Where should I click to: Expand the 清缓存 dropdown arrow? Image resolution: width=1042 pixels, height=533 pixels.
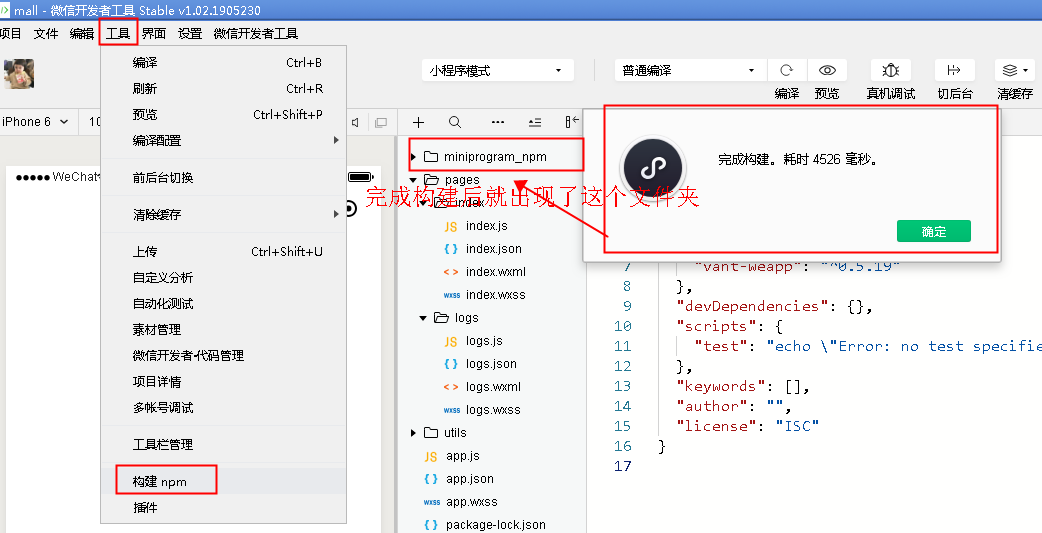1025,70
